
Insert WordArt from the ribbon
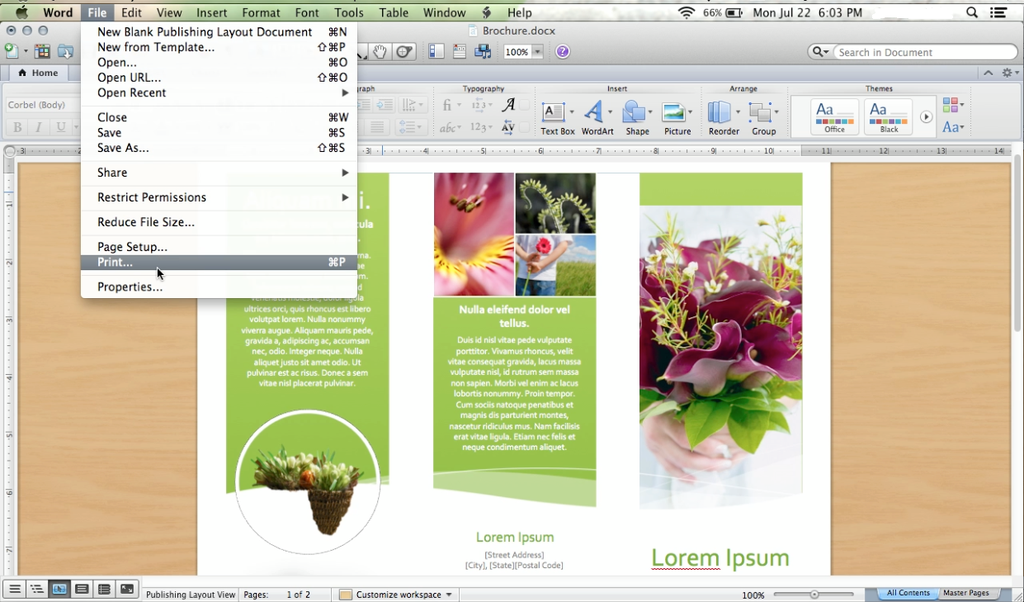[x=594, y=112]
